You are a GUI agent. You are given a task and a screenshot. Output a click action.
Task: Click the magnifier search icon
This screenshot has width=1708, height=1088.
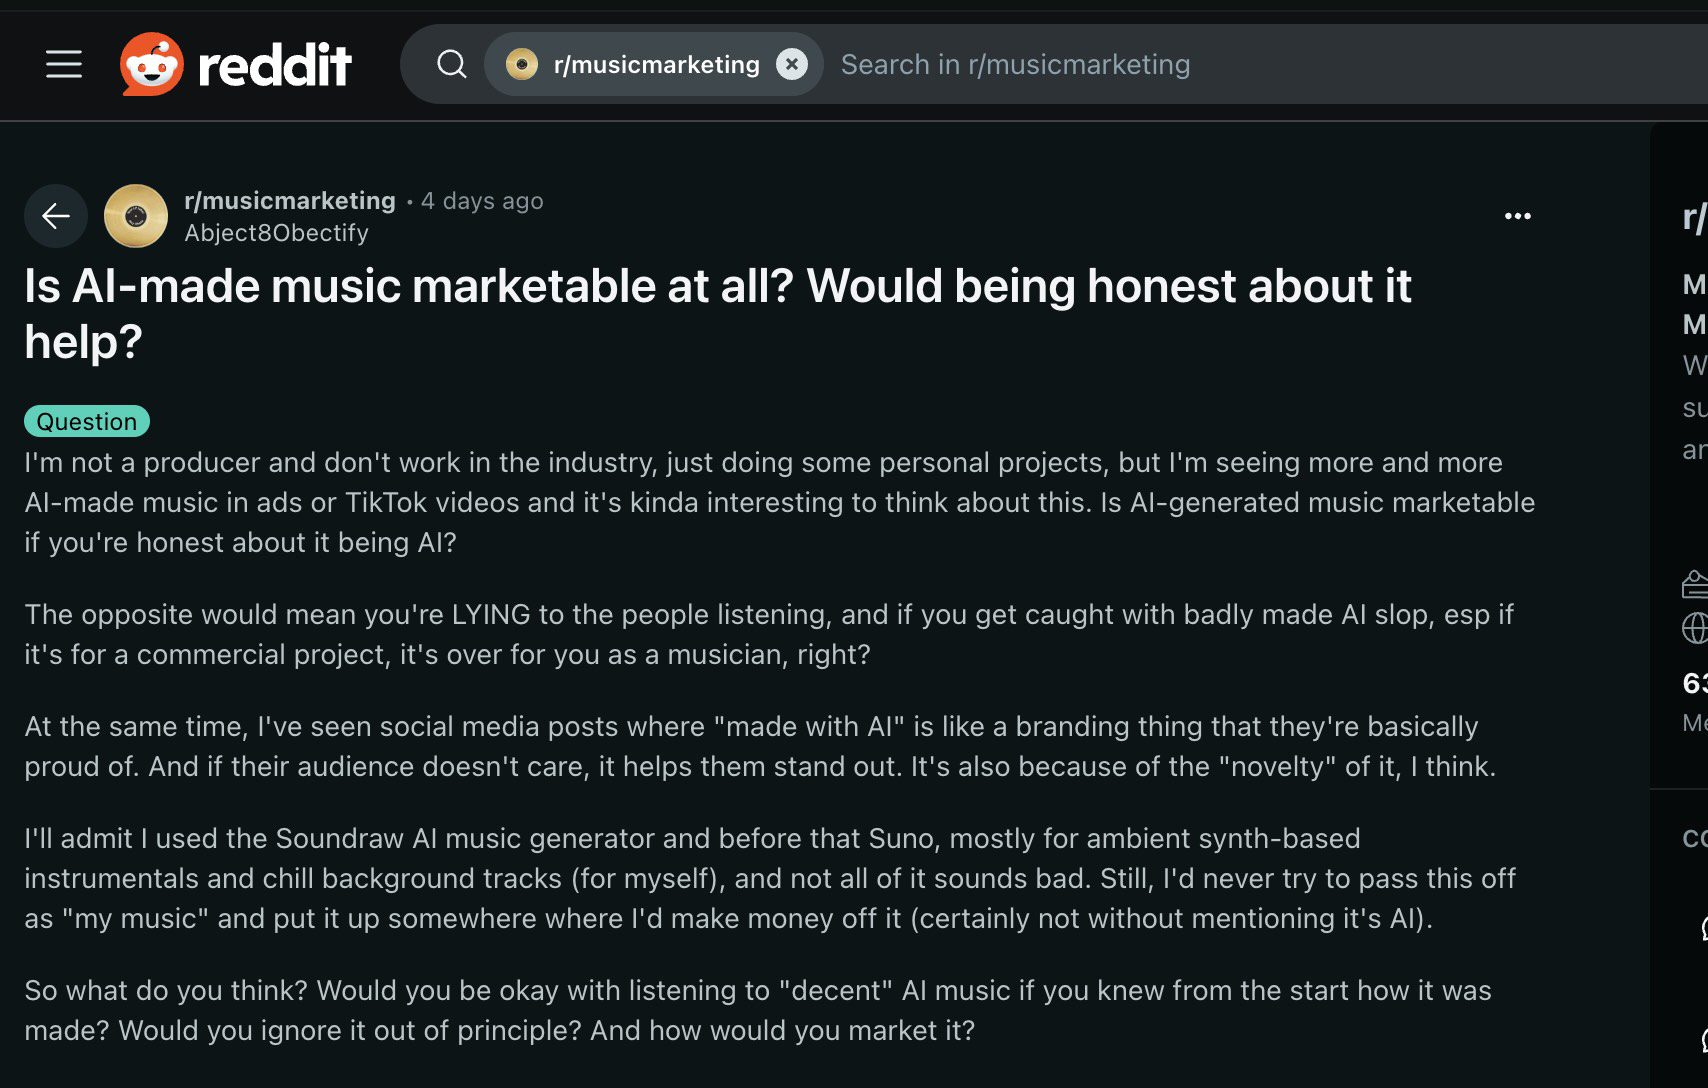click(x=452, y=64)
